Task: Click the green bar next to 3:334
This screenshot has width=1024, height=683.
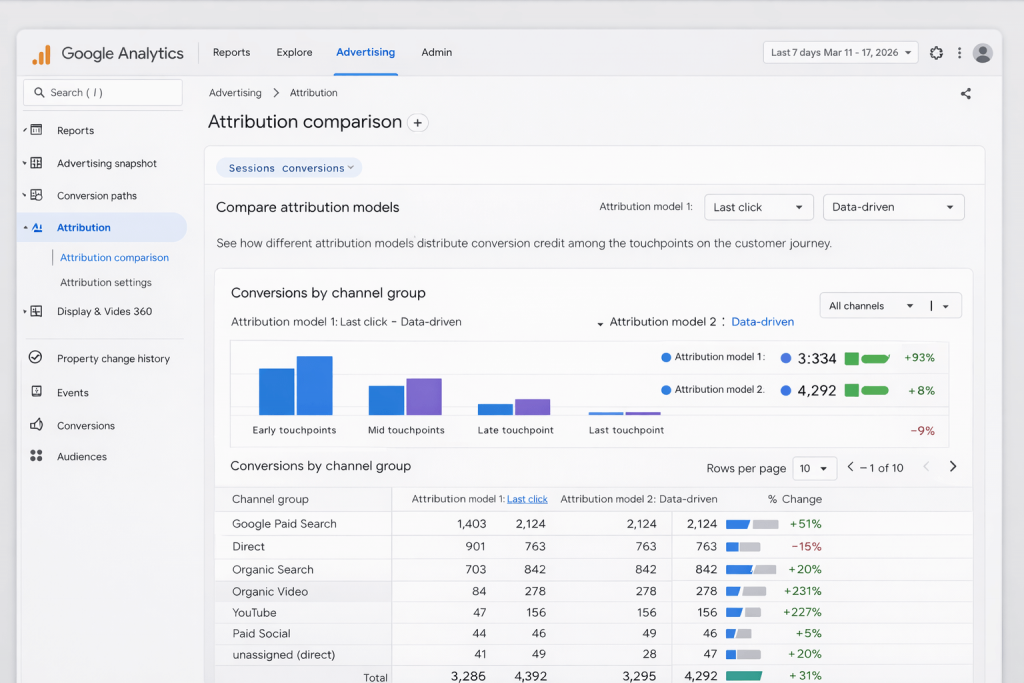Action: [868, 358]
